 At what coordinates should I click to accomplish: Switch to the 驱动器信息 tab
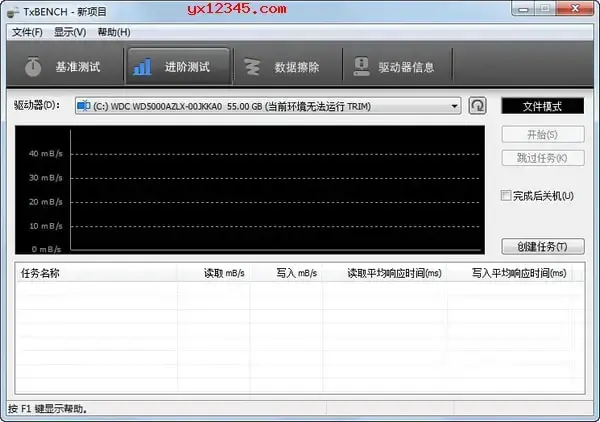(397, 67)
